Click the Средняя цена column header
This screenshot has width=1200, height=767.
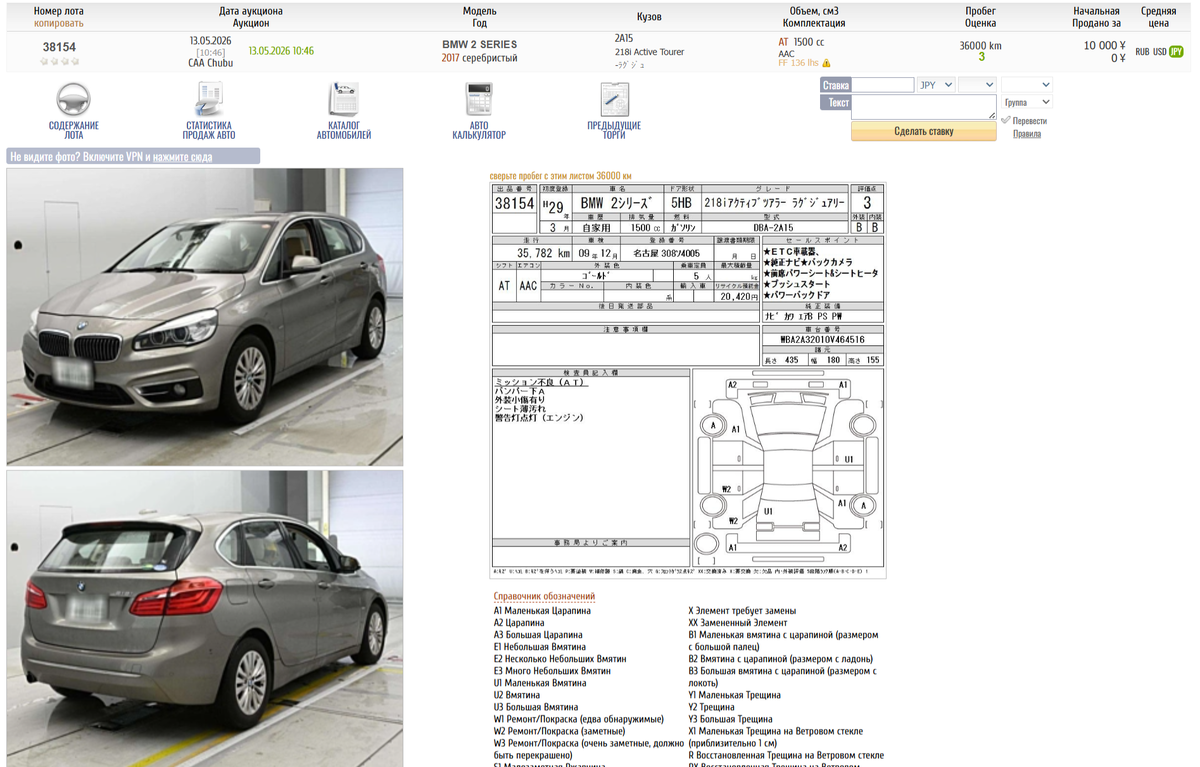coord(1158,16)
